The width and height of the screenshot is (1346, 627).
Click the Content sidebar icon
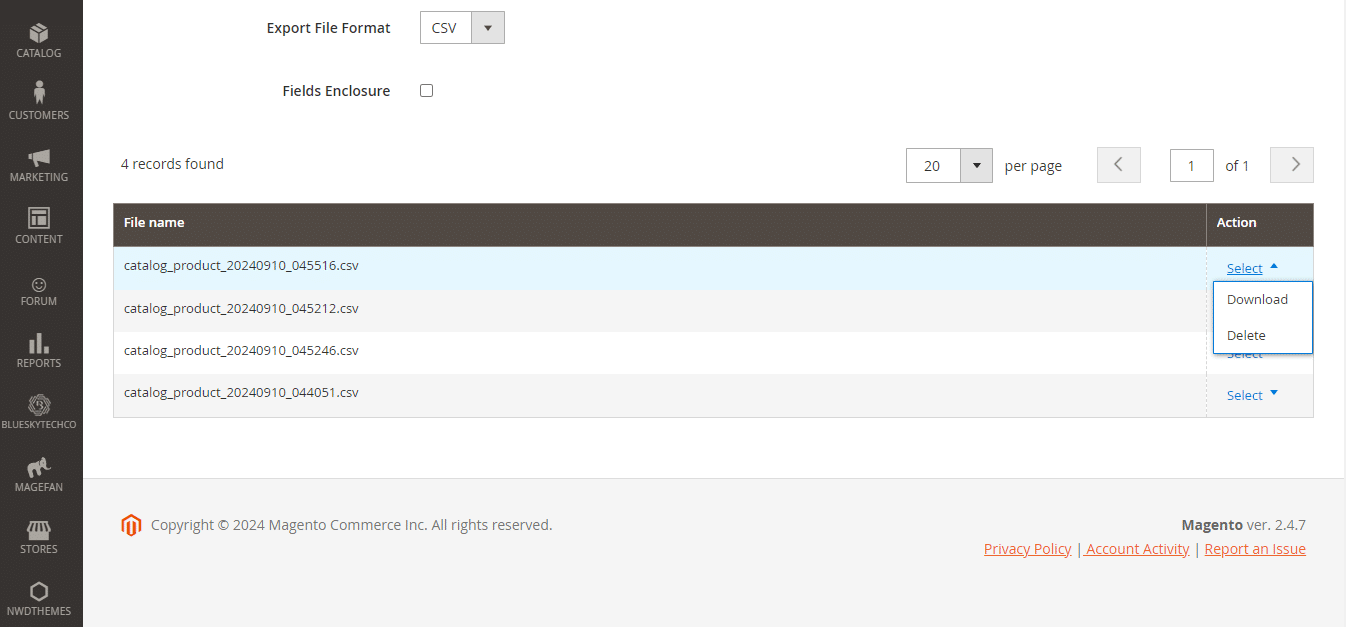[x=40, y=224]
